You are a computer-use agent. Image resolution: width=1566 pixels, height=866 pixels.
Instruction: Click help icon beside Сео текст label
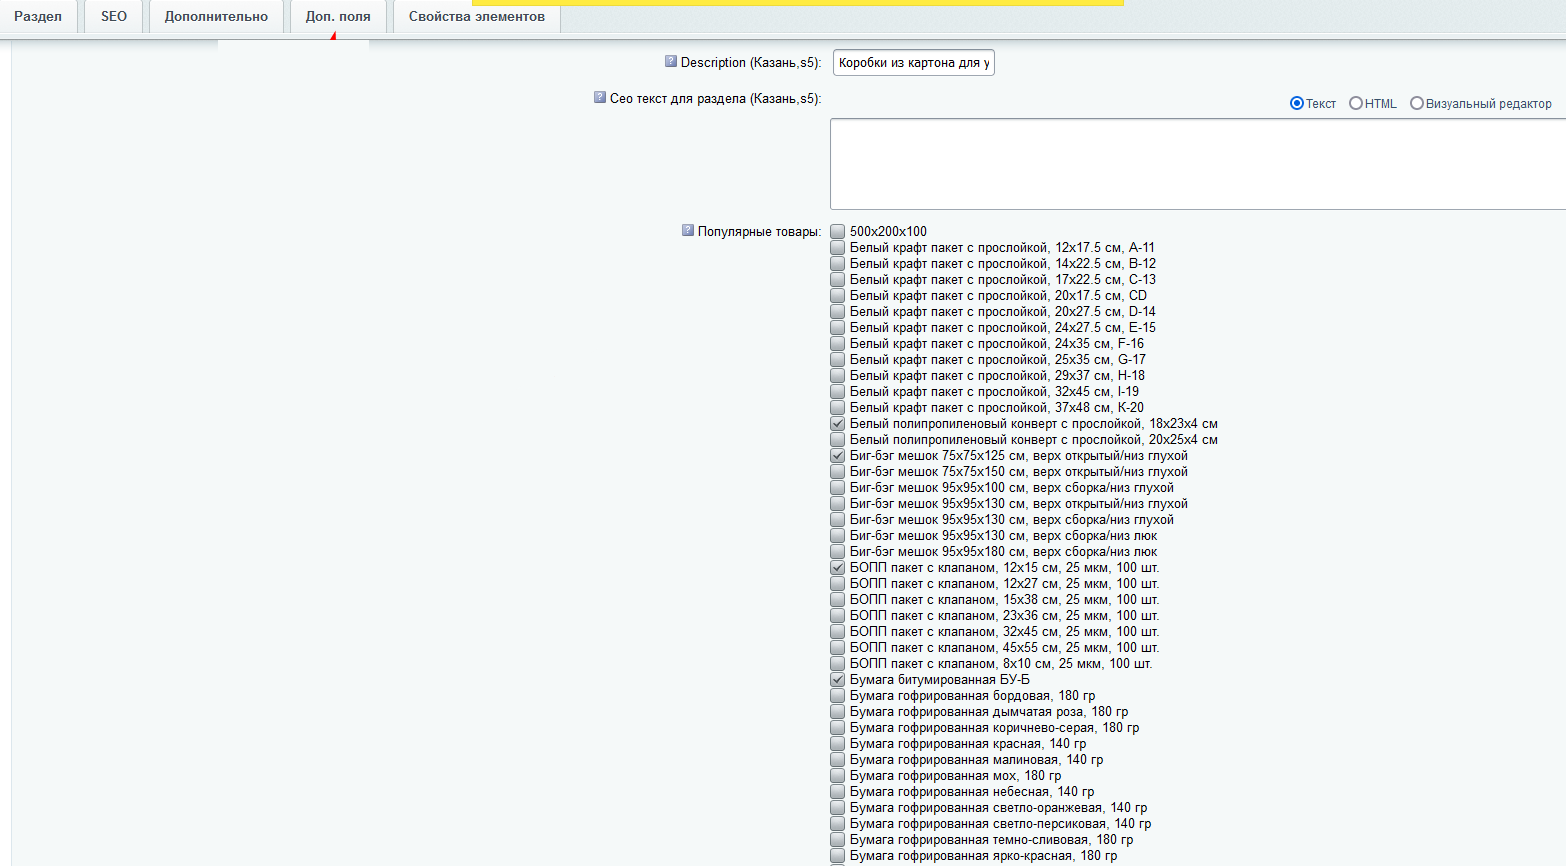600,98
